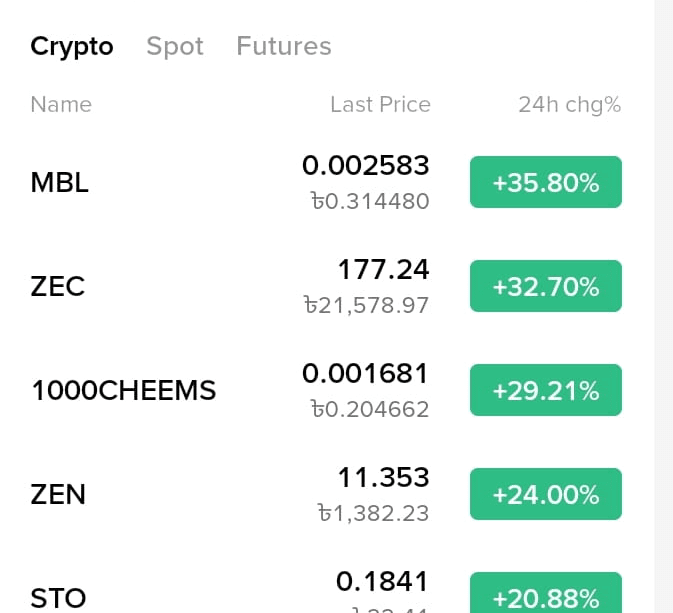Open the ZEC coin row
The image size is (673, 613).
pos(58,287)
